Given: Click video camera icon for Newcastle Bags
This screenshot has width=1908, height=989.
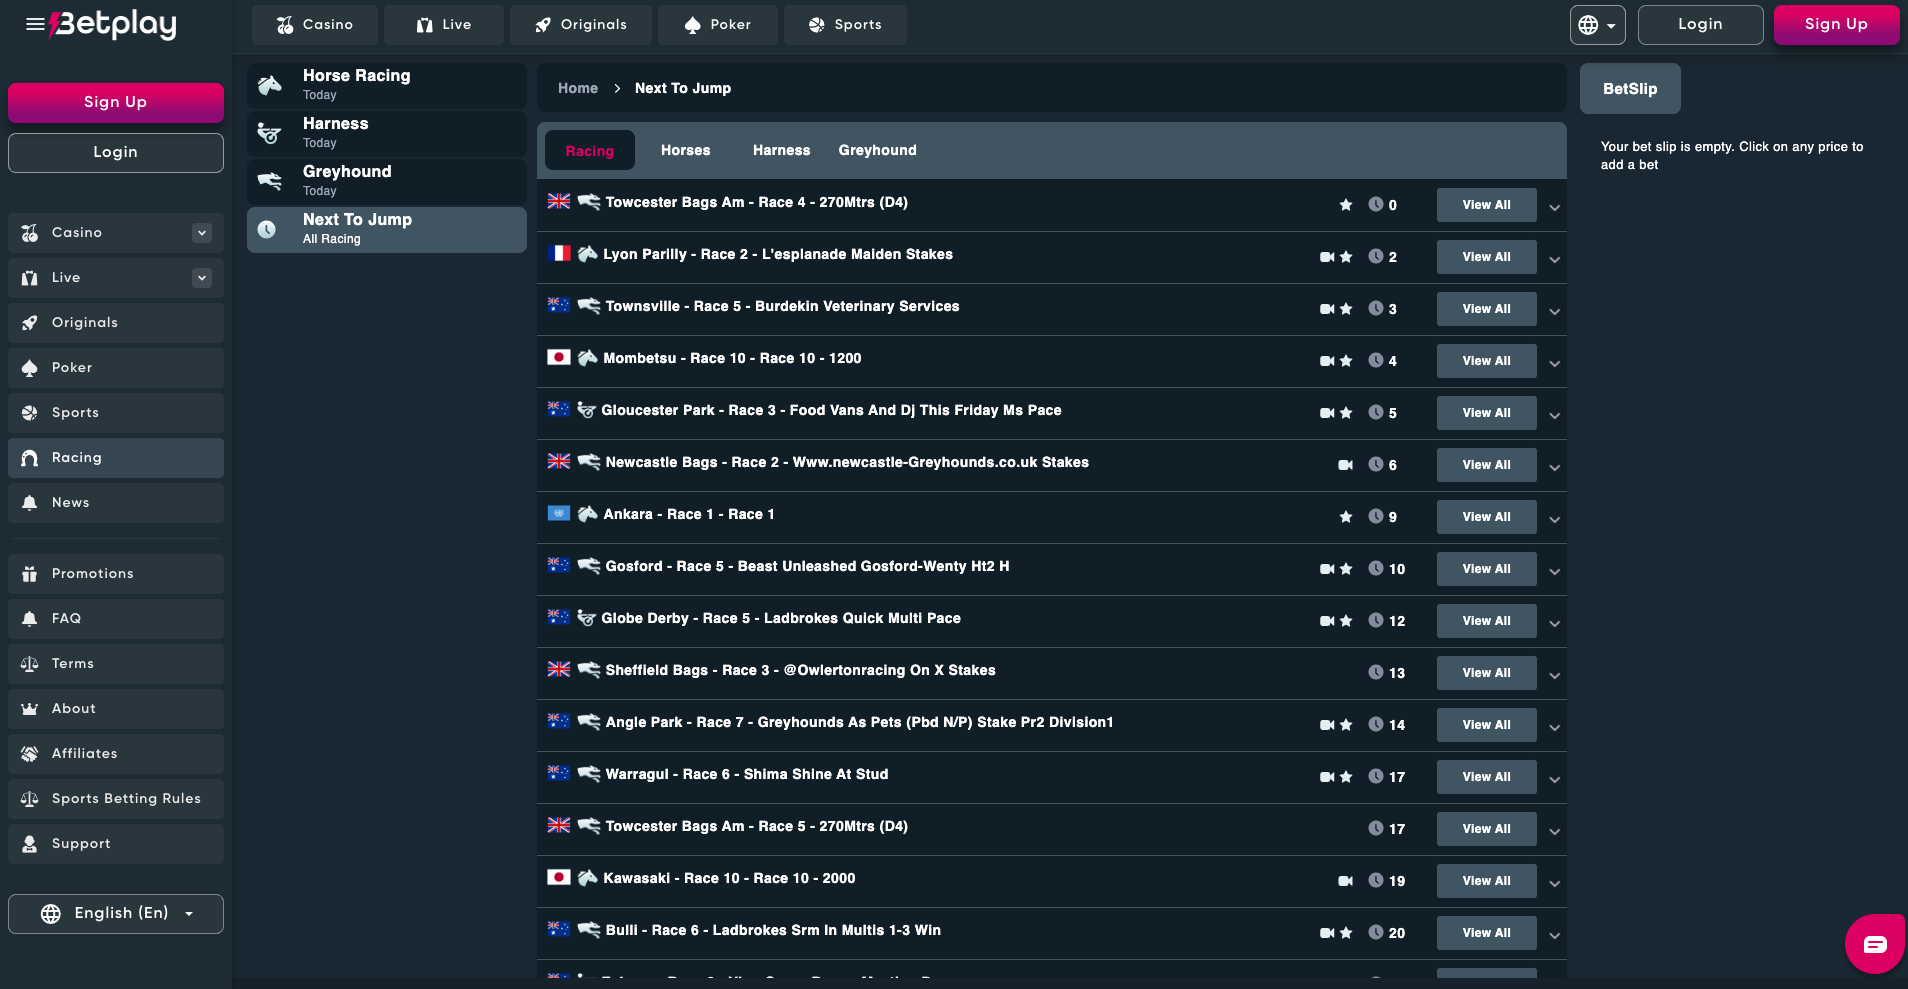Looking at the screenshot, I should [1346, 465].
